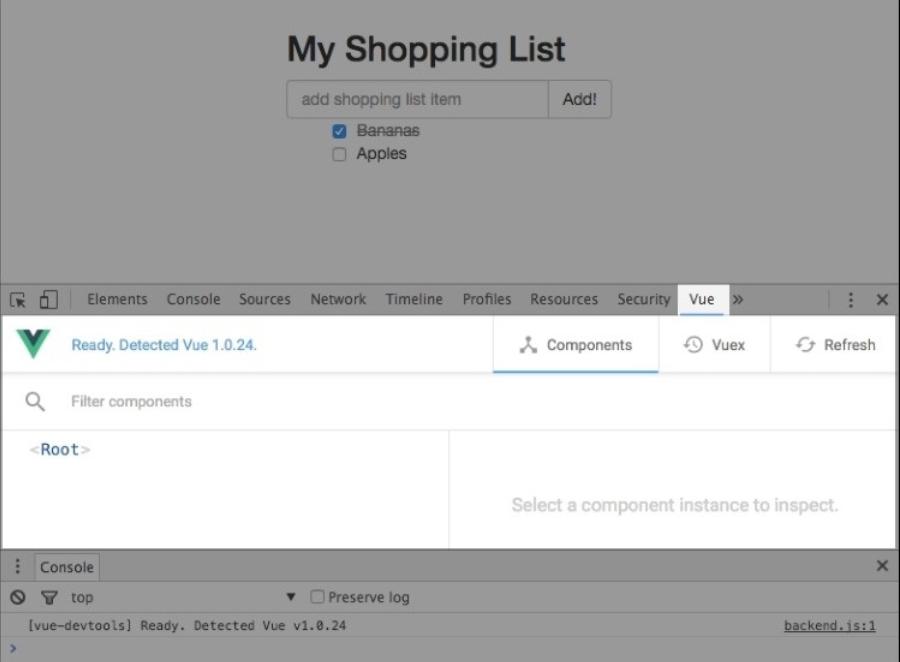The height and width of the screenshot is (662, 900).
Task: Select the Root component in tree
Action: coord(60,450)
